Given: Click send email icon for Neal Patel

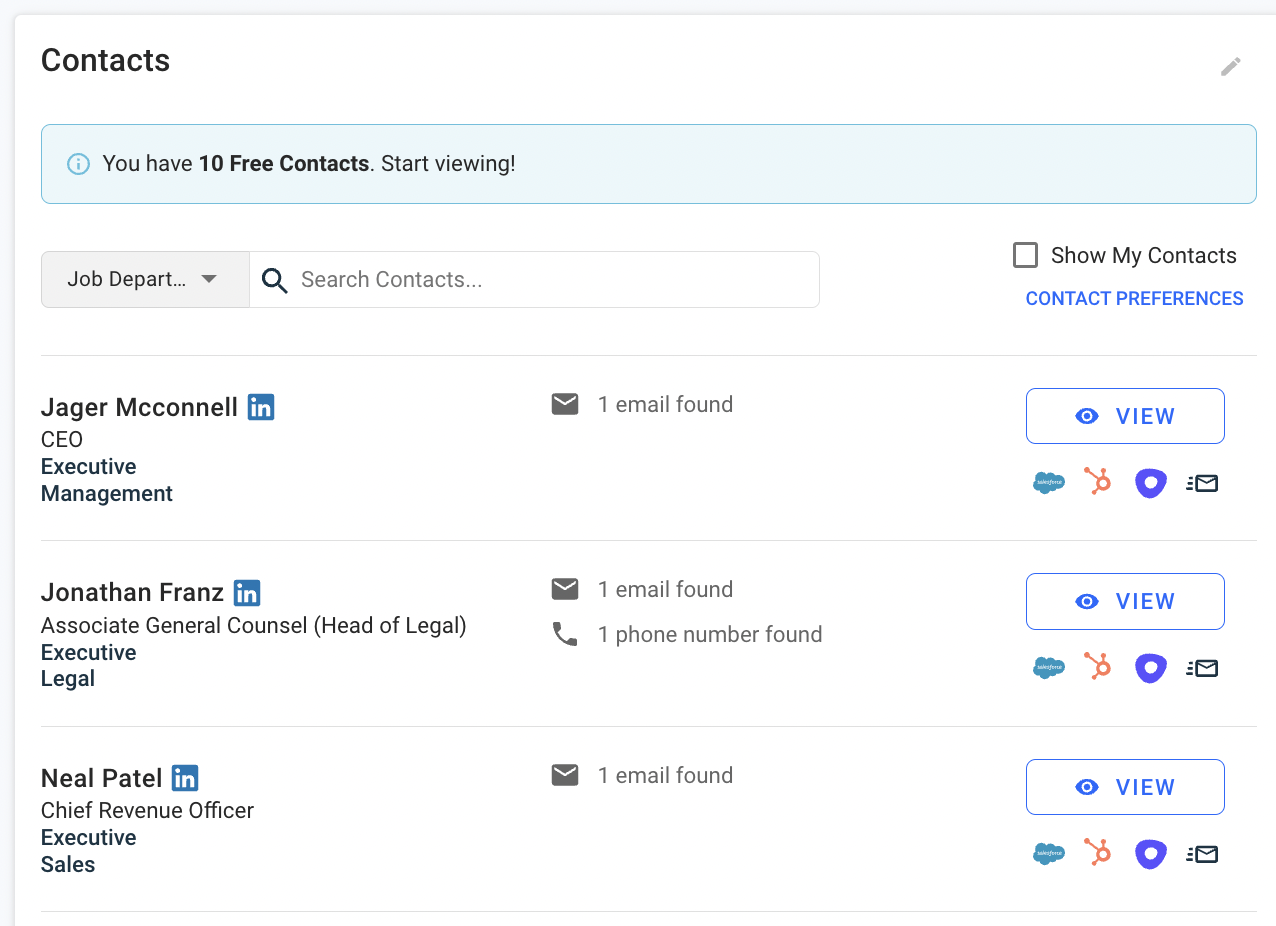Looking at the screenshot, I should [x=1202, y=854].
